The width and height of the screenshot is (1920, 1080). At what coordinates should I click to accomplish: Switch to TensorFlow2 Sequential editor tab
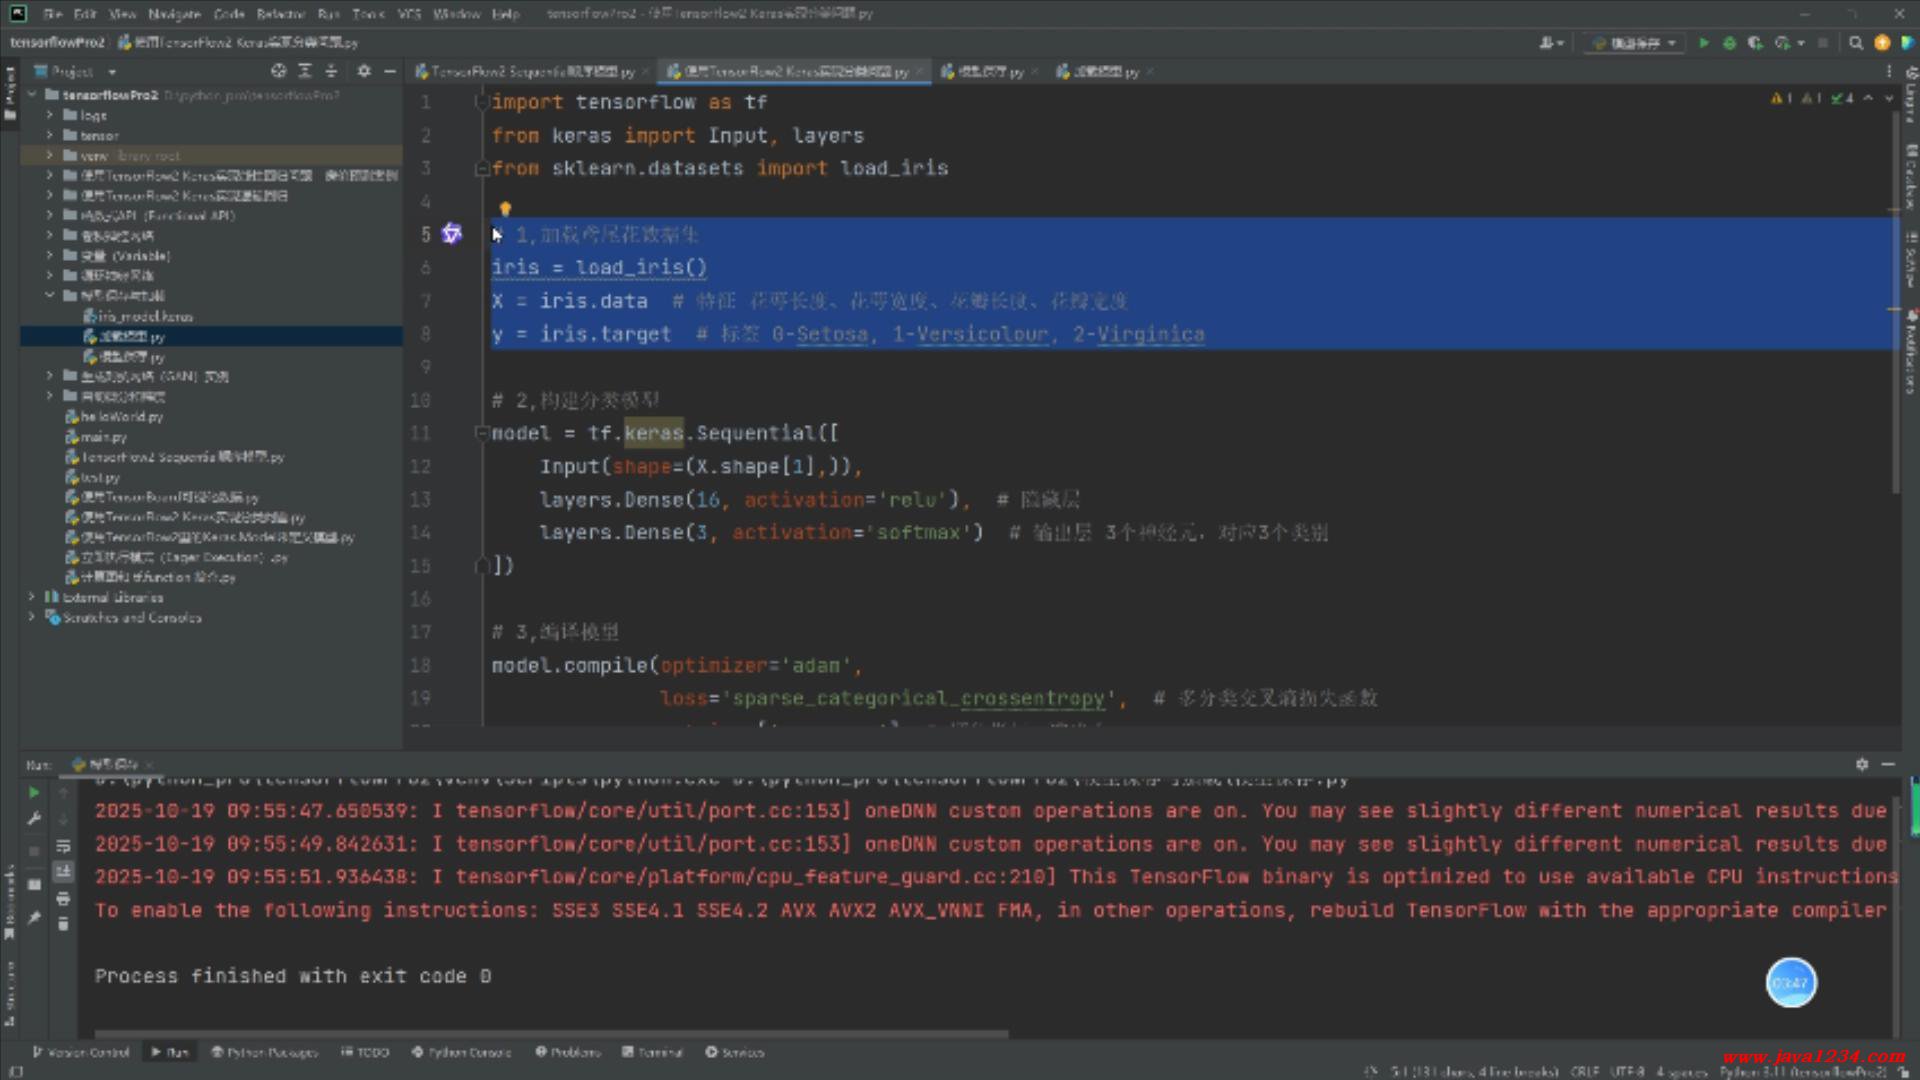click(530, 72)
